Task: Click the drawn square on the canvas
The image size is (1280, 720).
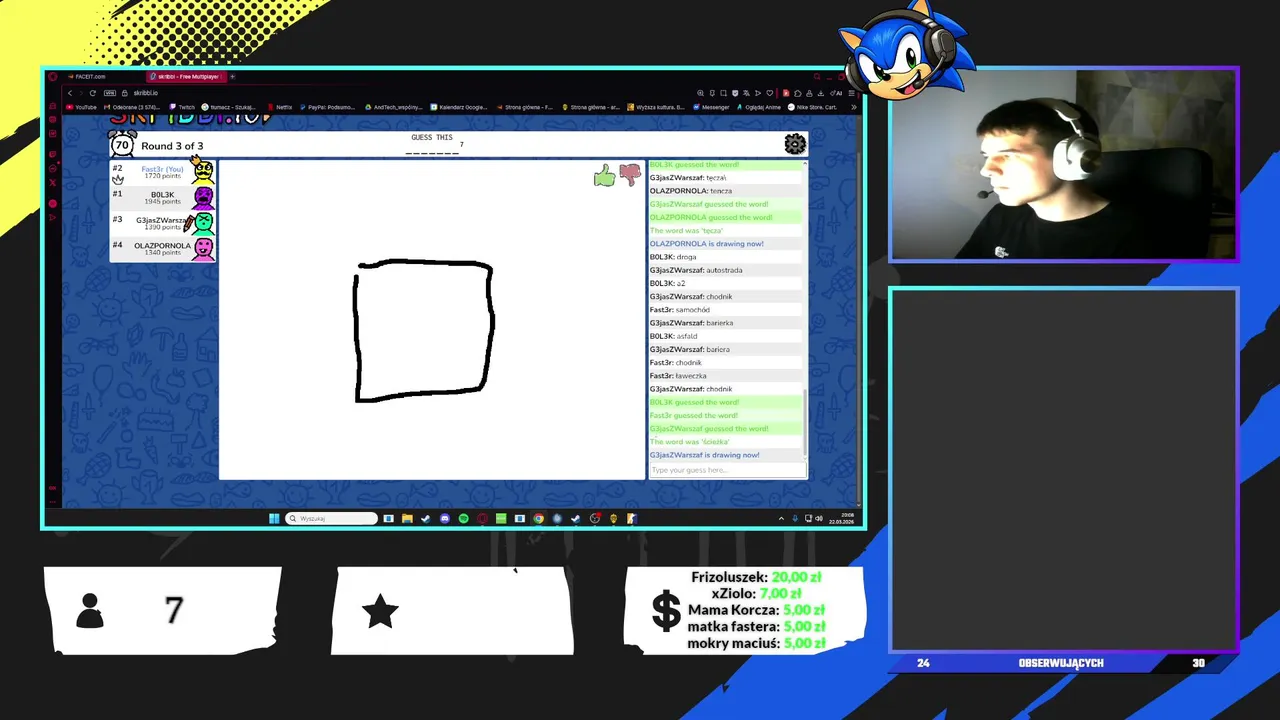Action: point(423,331)
